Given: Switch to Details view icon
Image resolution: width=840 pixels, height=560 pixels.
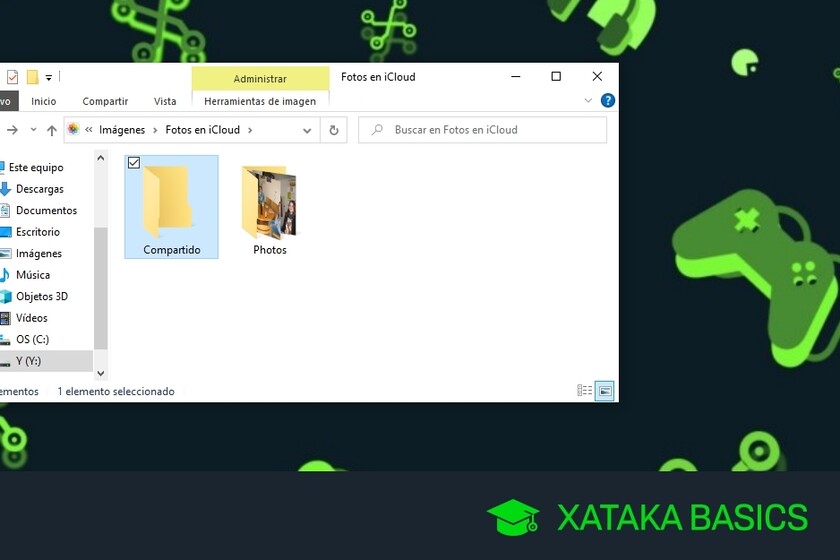Looking at the screenshot, I should (584, 391).
